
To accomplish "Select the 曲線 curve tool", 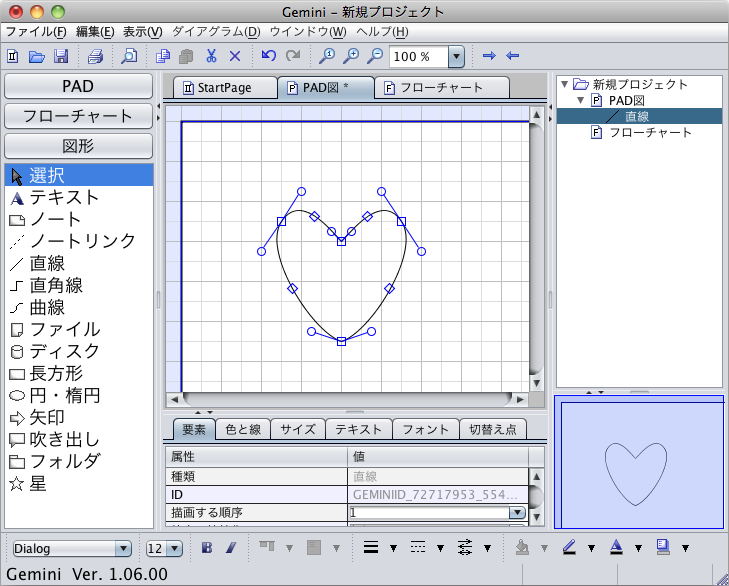I will (79, 307).
